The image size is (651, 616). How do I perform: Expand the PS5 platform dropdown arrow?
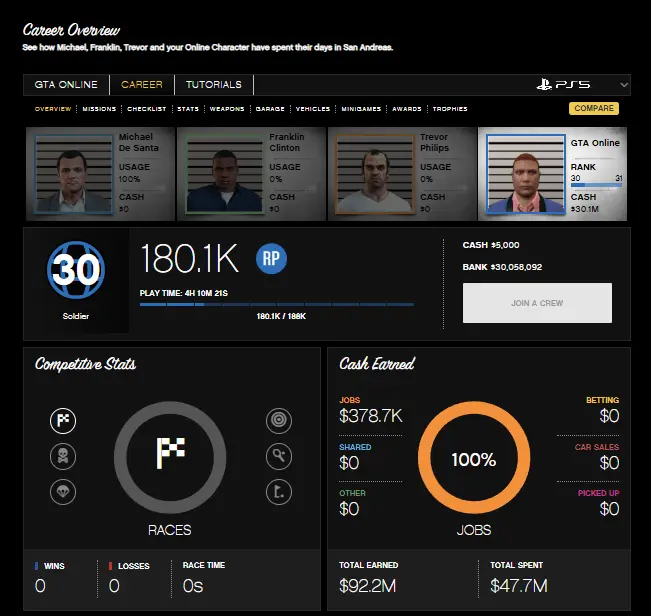624,85
